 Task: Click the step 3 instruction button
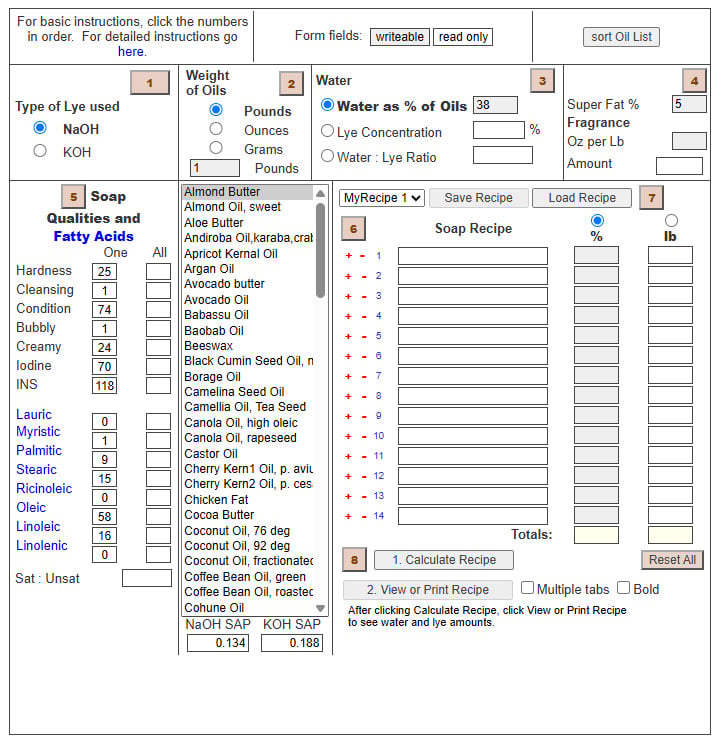[x=542, y=81]
